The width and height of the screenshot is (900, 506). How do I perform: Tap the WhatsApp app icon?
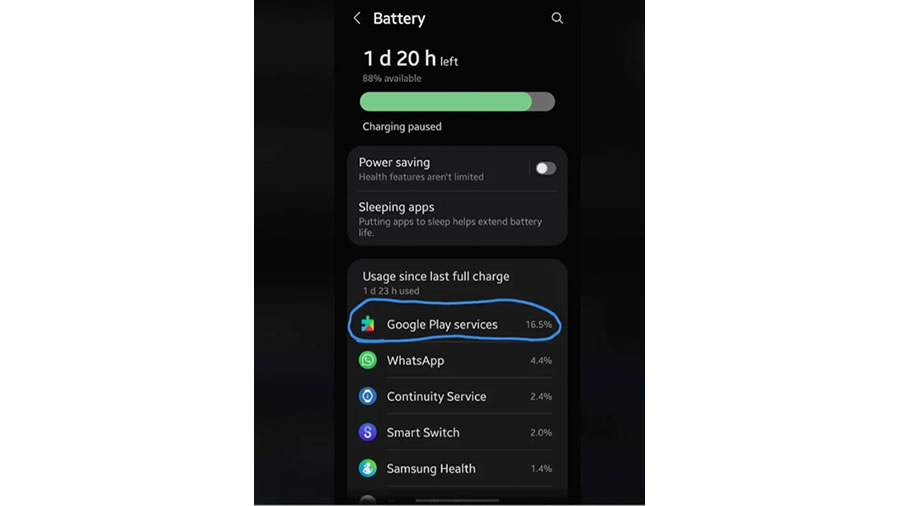368,360
